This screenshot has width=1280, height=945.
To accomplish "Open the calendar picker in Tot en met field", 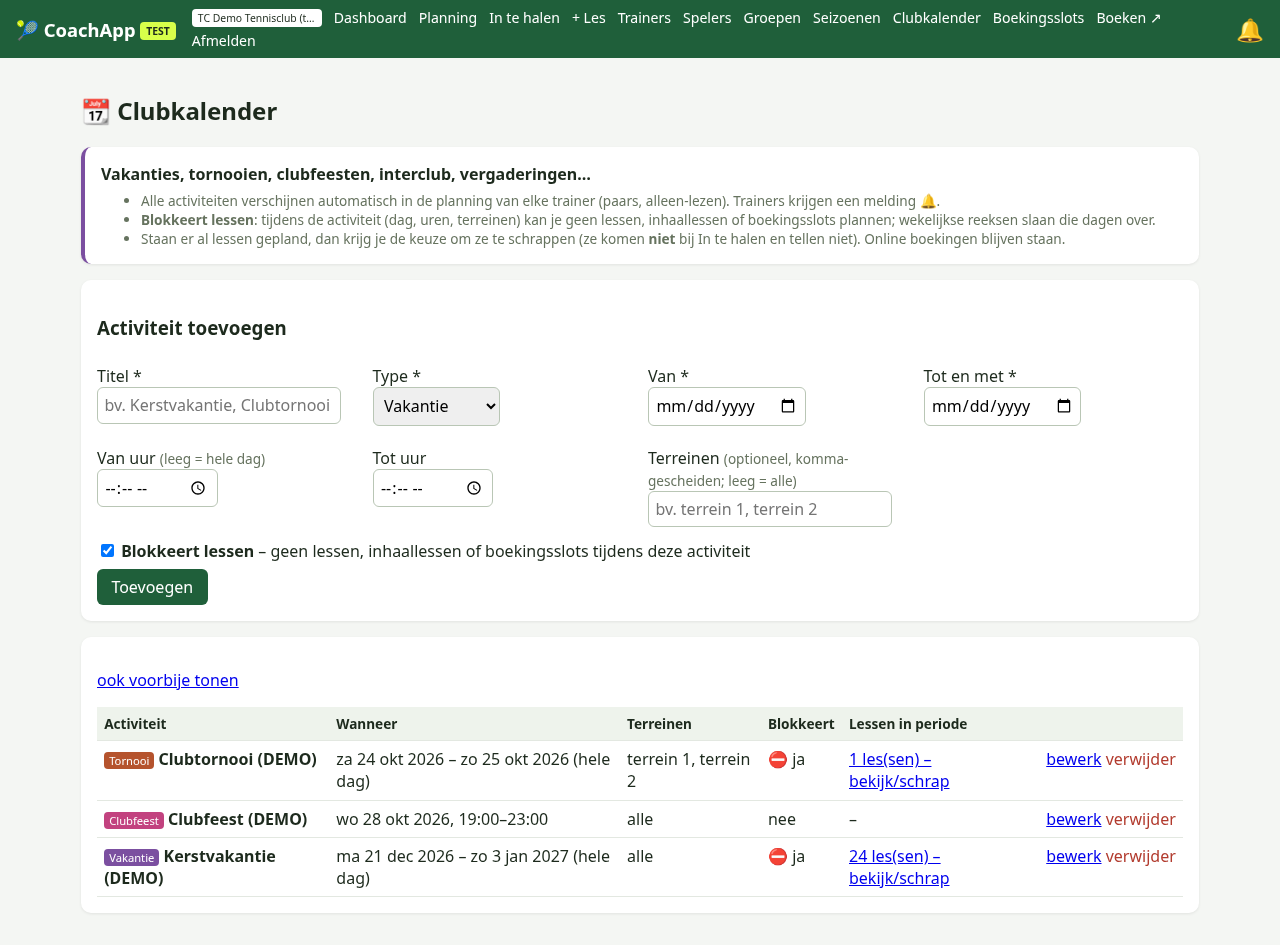I will 1064,406.
